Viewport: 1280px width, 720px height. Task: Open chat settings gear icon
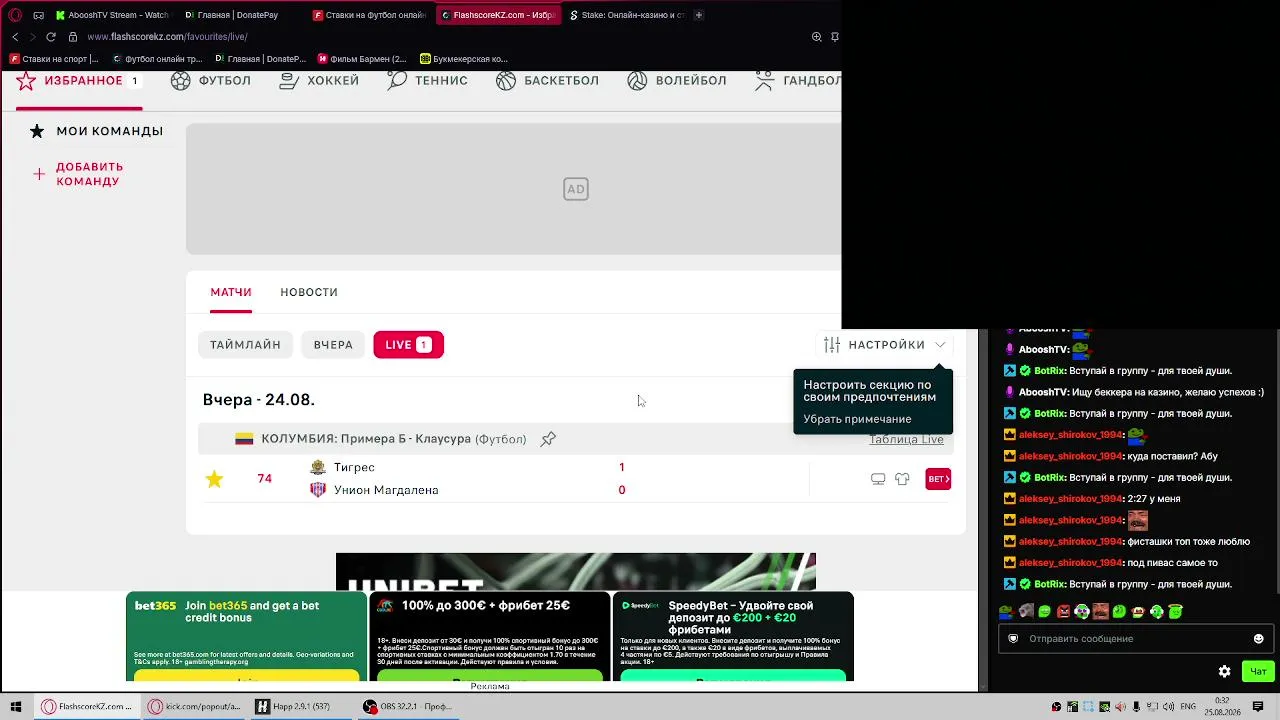point(1224,671)
